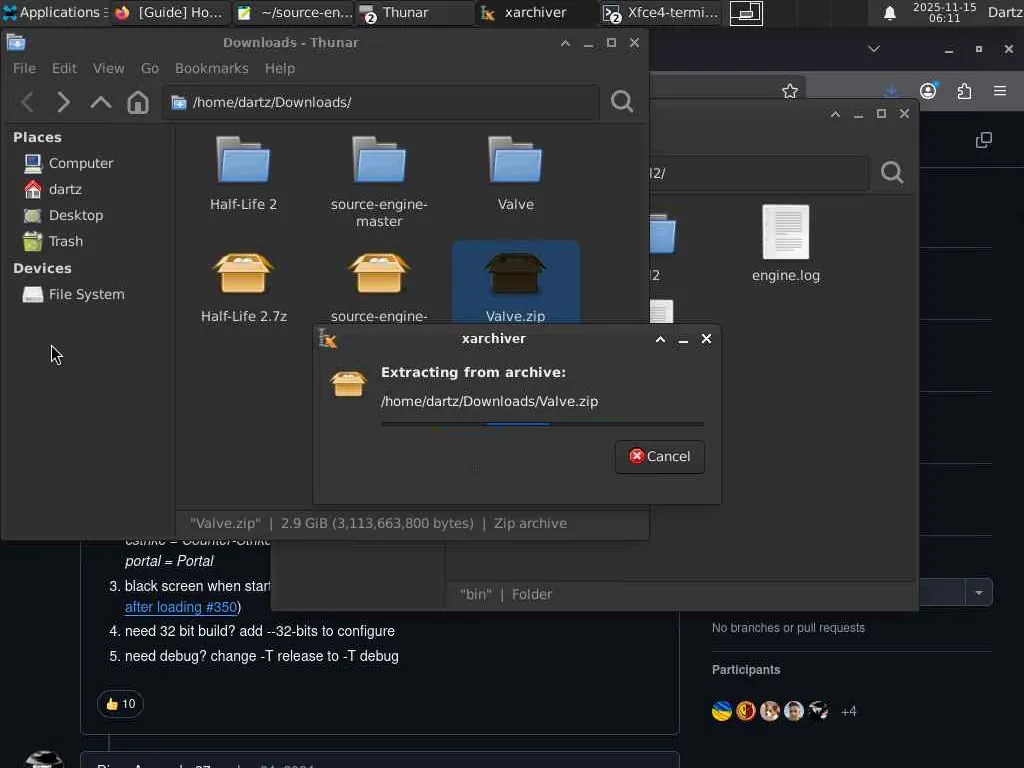1024x768 pixels.
Task: Click the extraction progress bar
Action: (x=542, y=424)
